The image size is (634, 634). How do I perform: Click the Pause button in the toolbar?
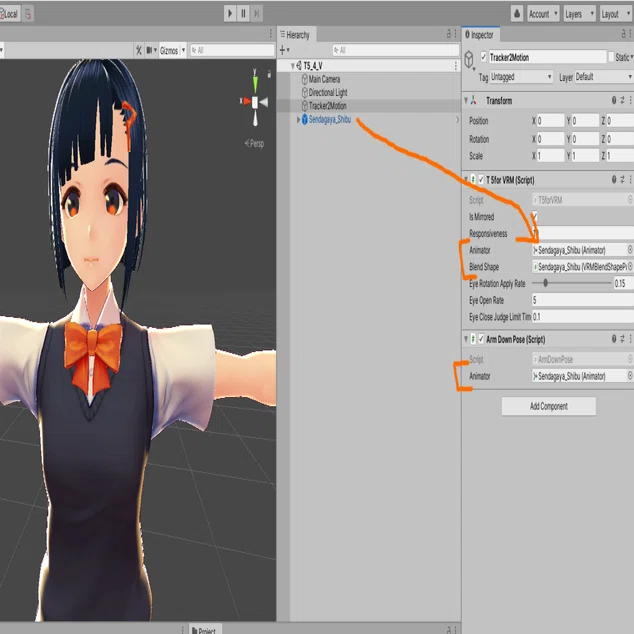coord(243,13)
